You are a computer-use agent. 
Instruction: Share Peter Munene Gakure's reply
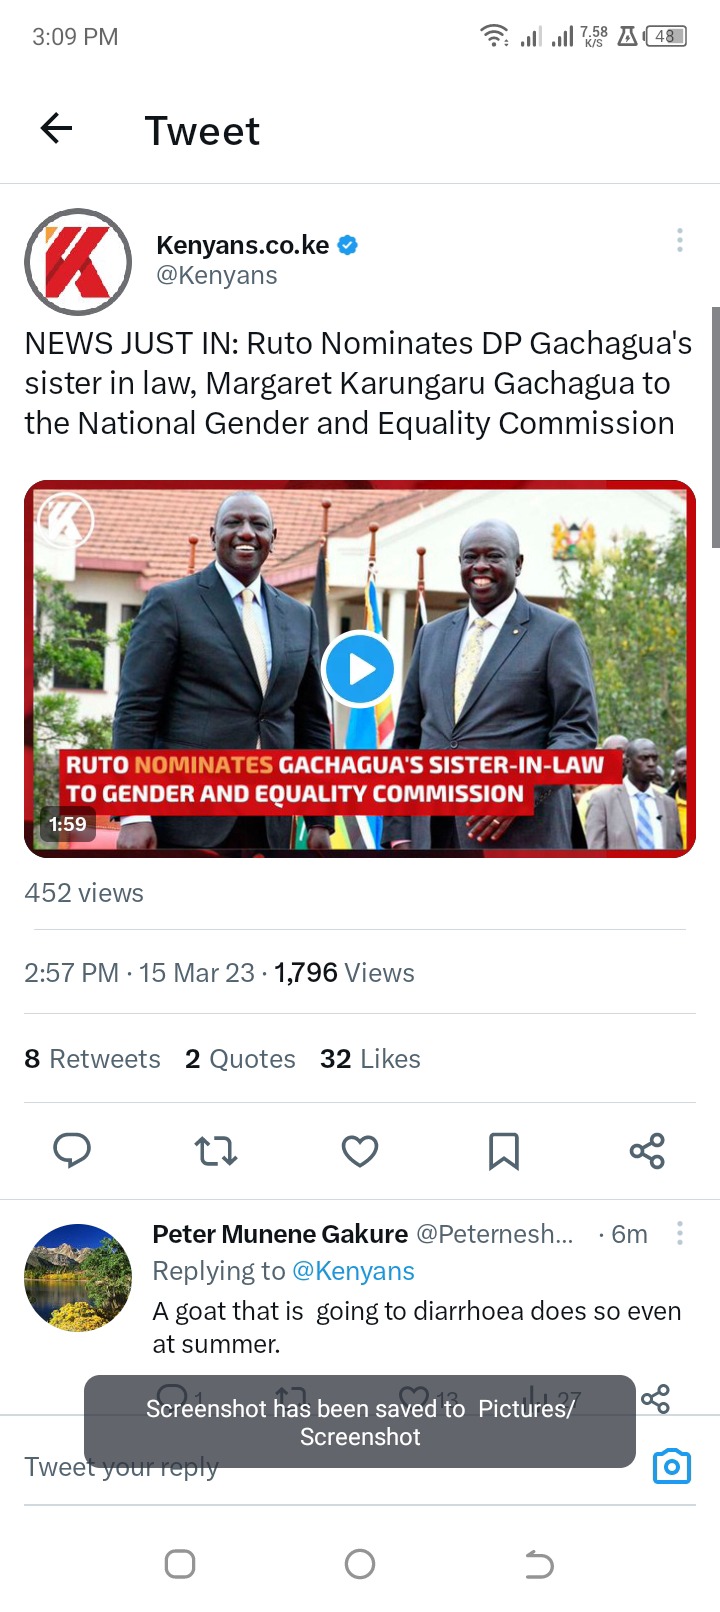point(655,1398)
